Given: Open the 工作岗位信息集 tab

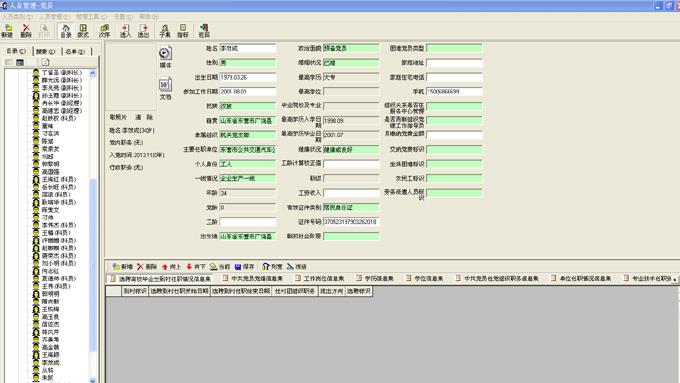Looking at the screenshot, I should pyautogui.click(x=320, y=278).
